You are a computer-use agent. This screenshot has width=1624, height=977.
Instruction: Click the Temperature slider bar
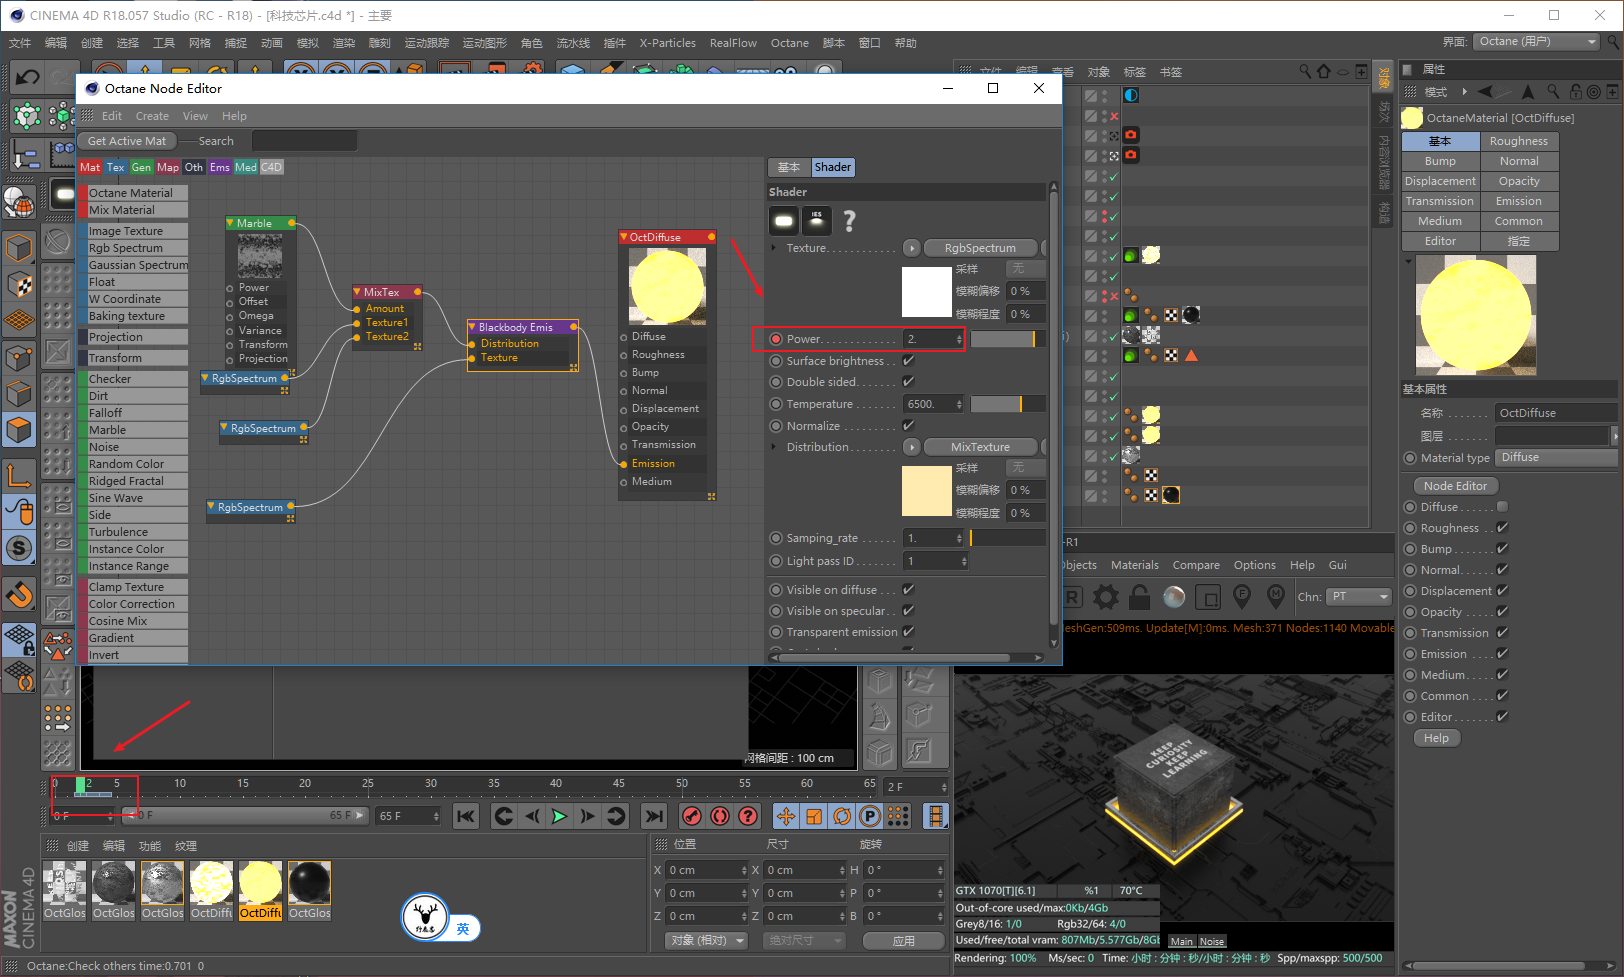tap(1008, 404)
